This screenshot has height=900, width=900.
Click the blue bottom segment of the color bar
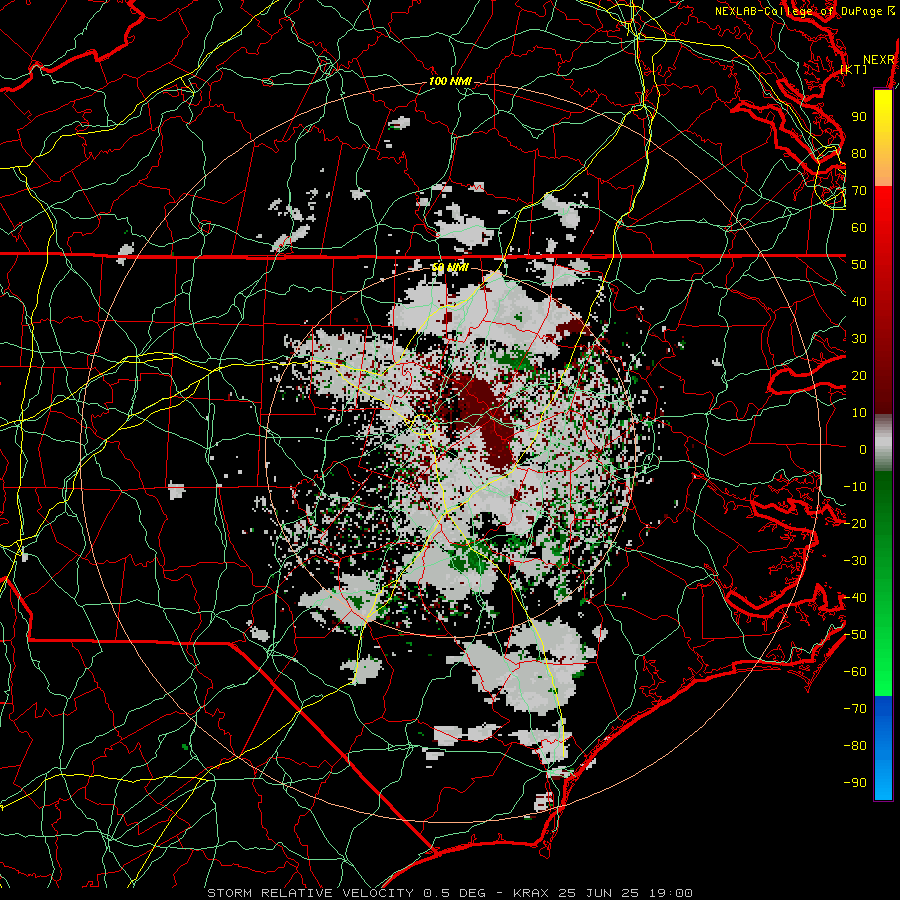(x=883, y=748)
